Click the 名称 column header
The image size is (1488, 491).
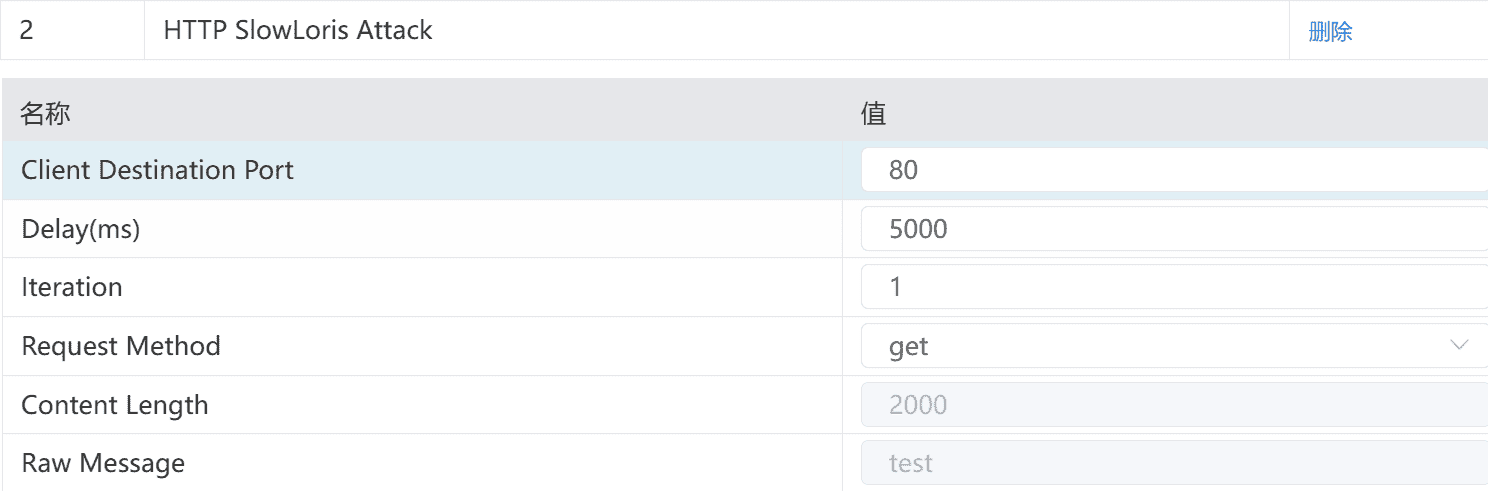[x=45, y=114]
